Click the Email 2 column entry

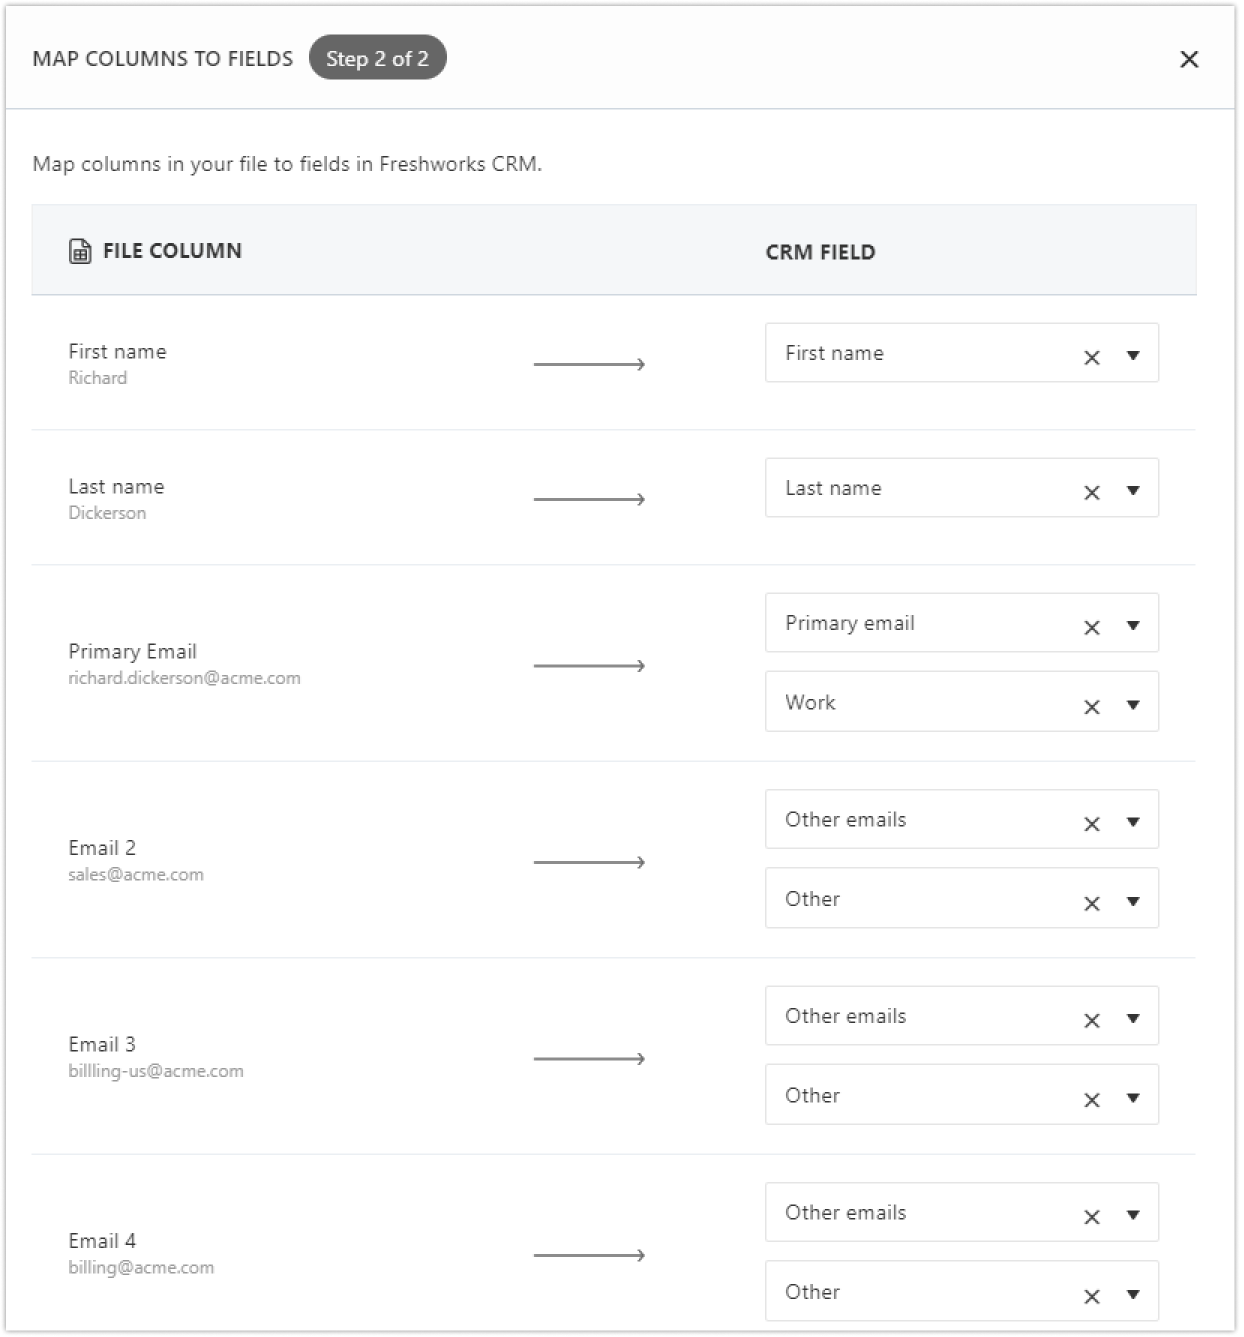103,847
